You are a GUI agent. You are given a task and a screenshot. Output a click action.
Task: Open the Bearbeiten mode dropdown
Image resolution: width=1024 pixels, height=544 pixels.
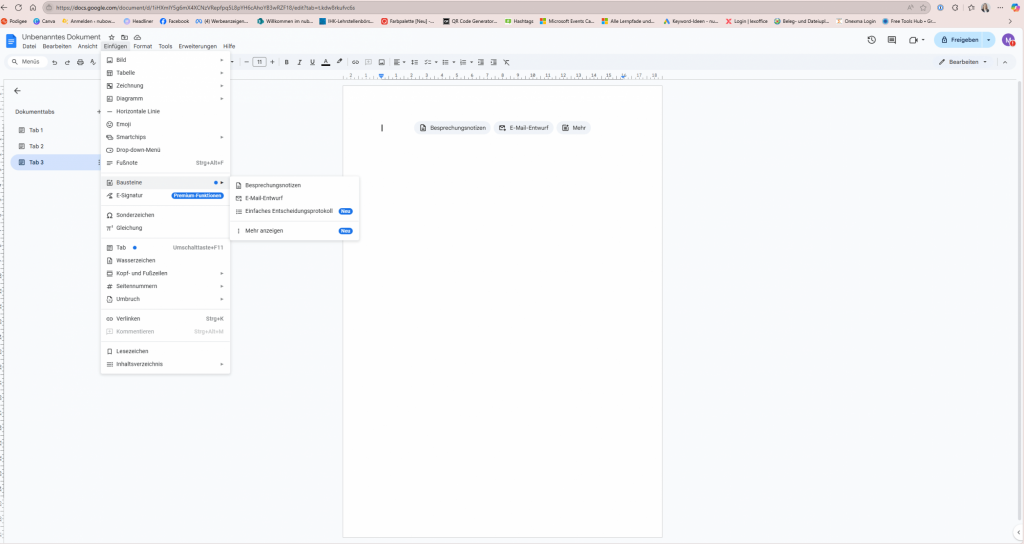coord(963,62)
